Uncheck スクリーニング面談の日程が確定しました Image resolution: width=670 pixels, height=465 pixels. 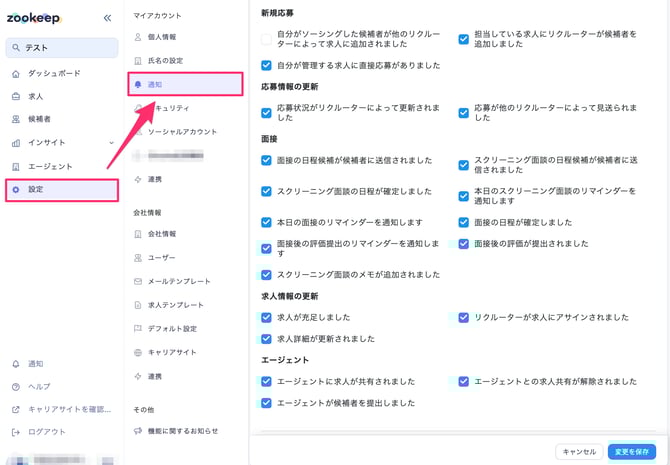[266, 191]
